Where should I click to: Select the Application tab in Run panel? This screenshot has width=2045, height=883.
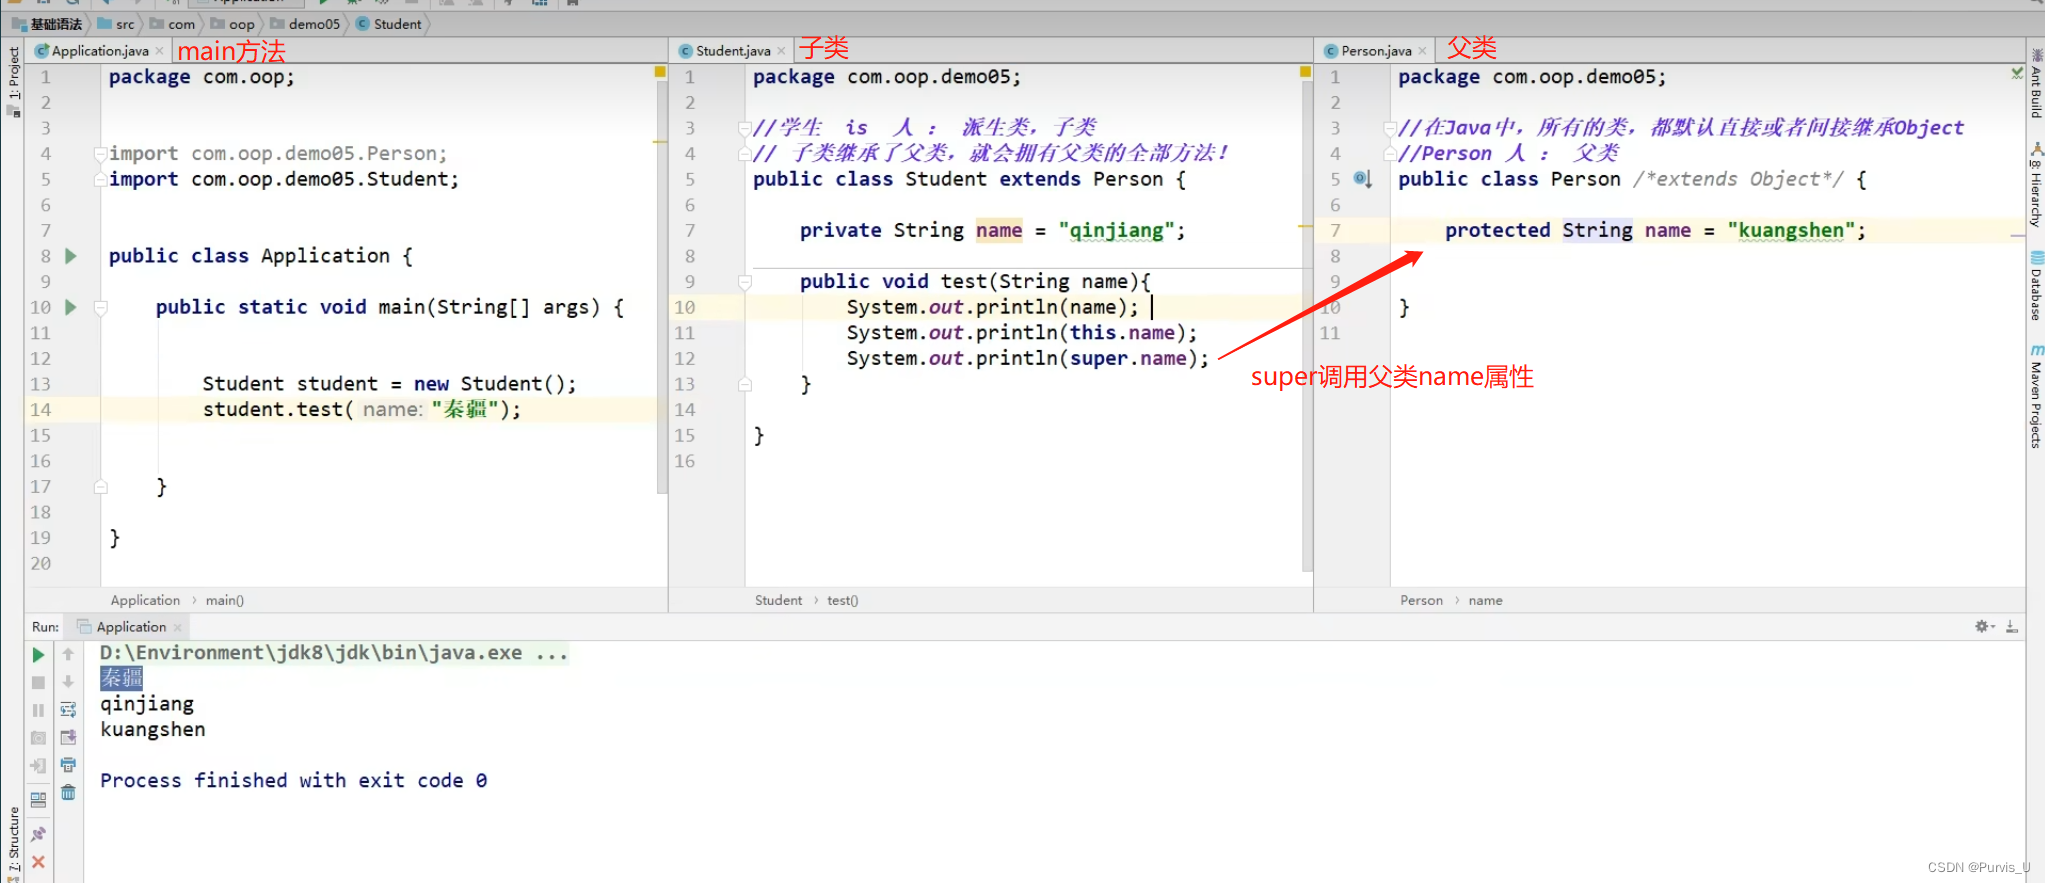coord(131,627)
